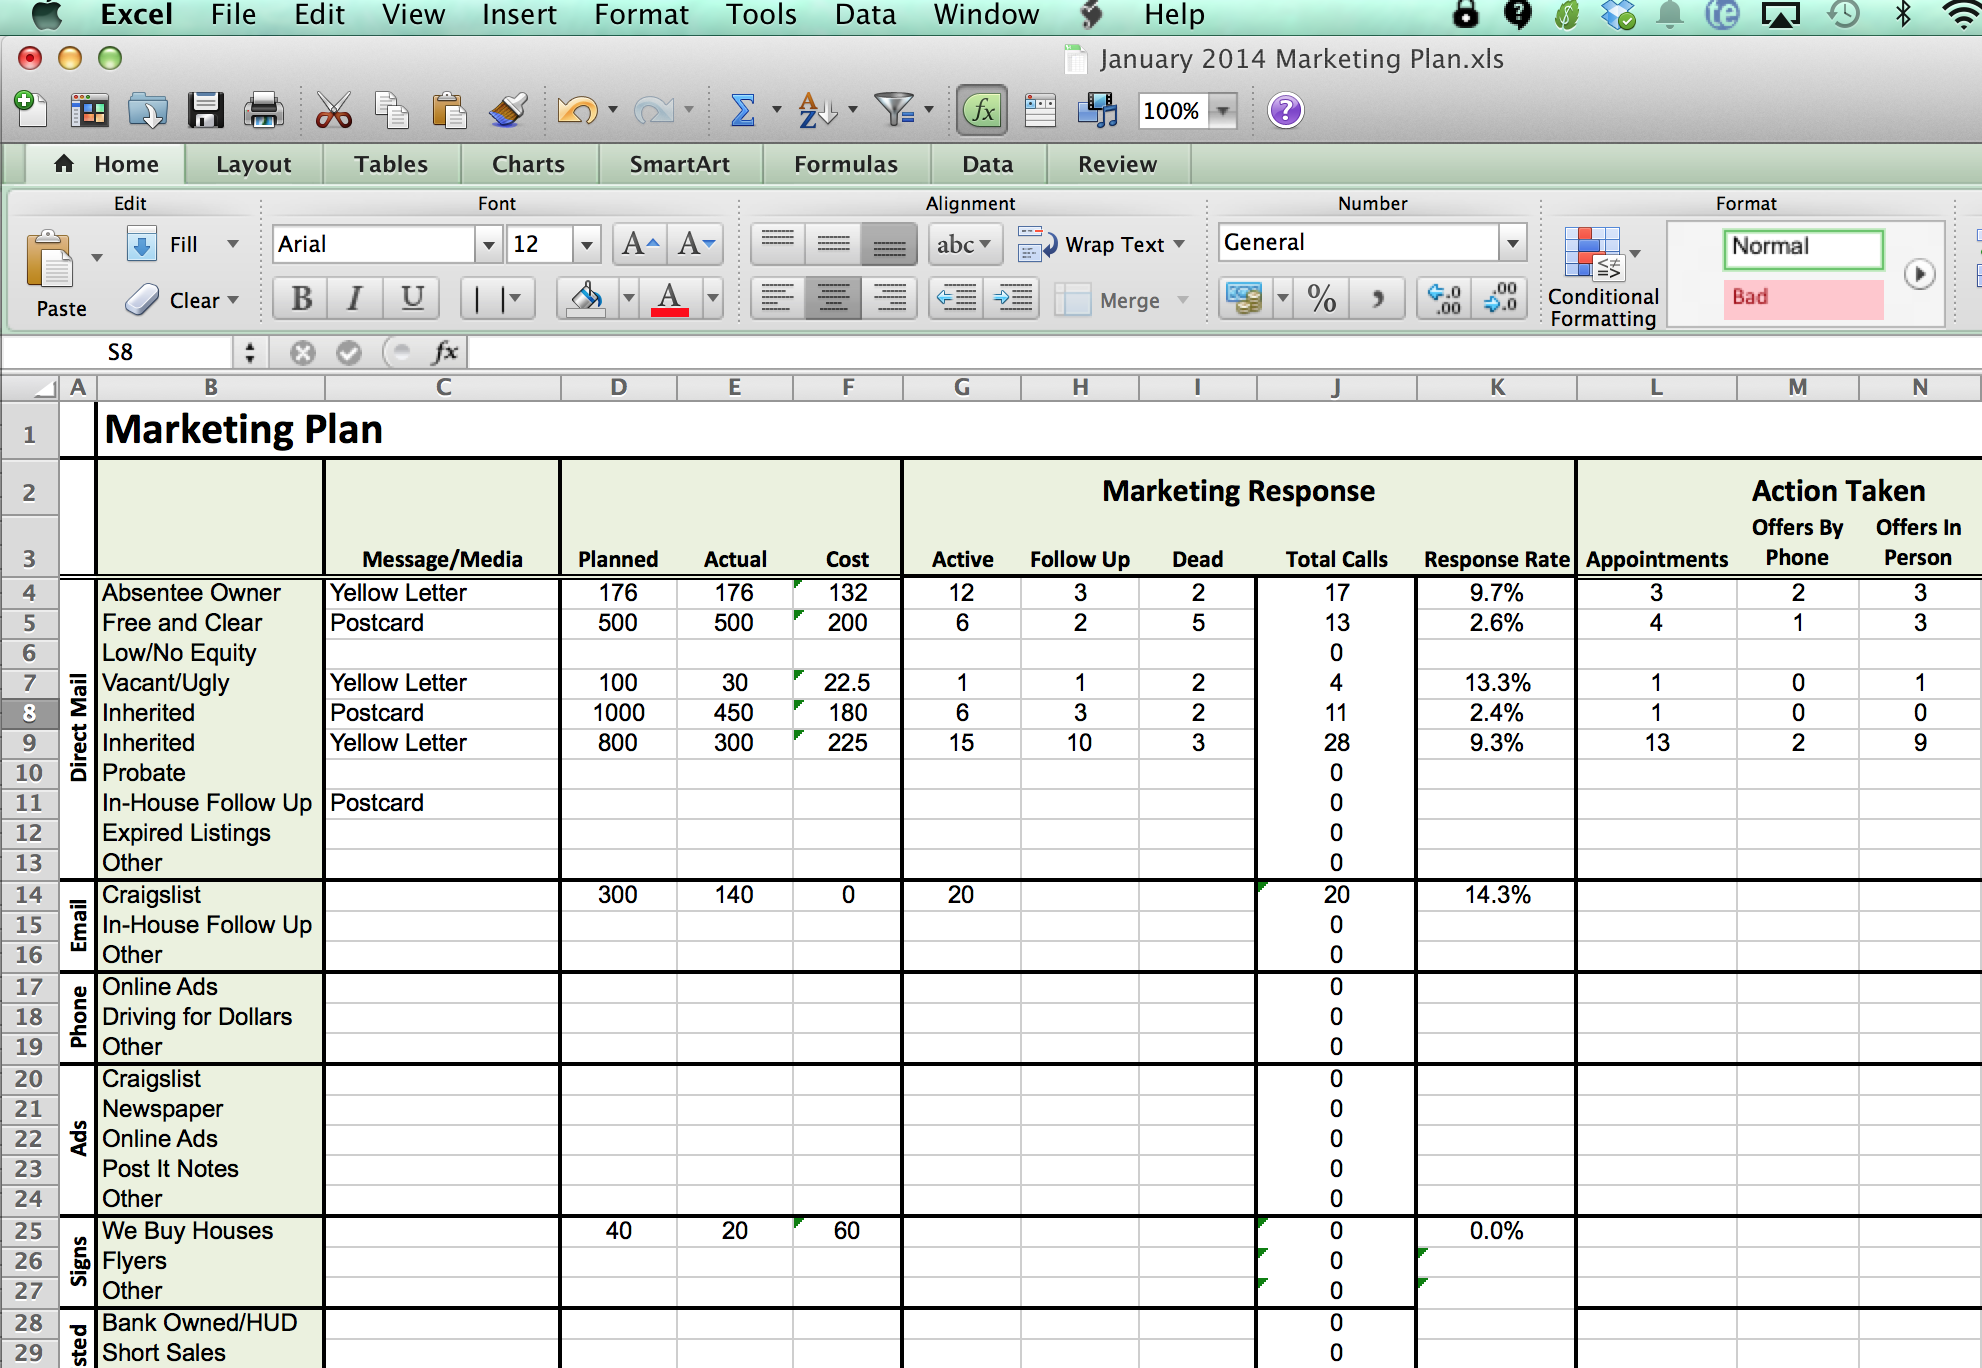
Task: Apply the Bad cell style
Action: pyautogui.click(x=1802, y=297)
